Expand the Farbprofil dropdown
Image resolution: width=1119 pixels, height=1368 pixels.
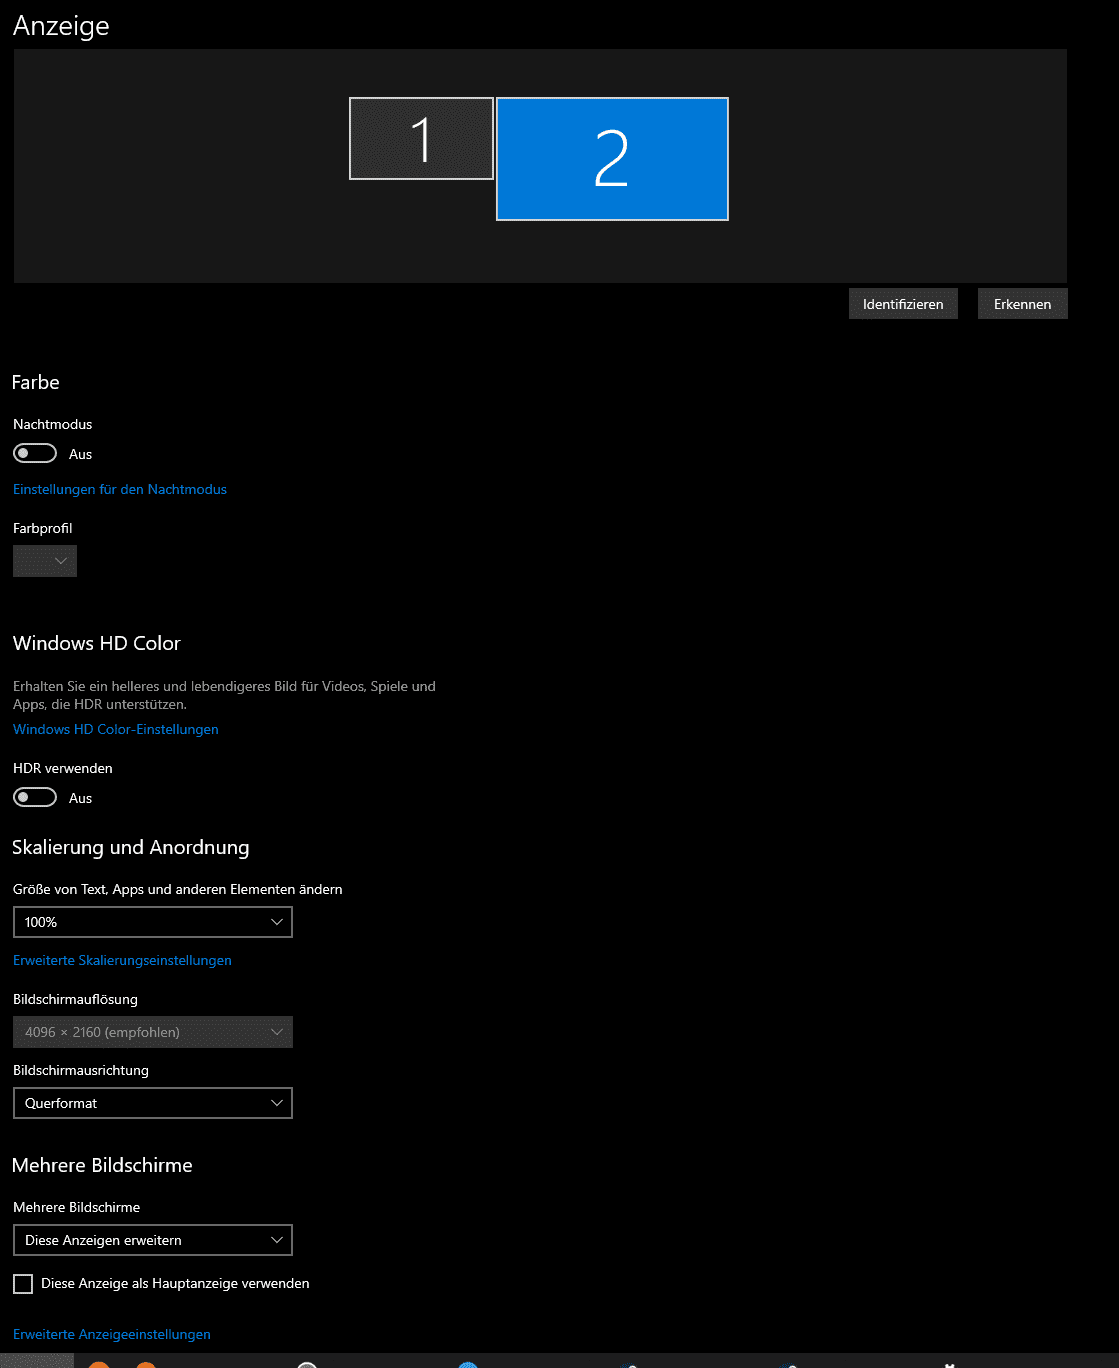click(45, 561)
